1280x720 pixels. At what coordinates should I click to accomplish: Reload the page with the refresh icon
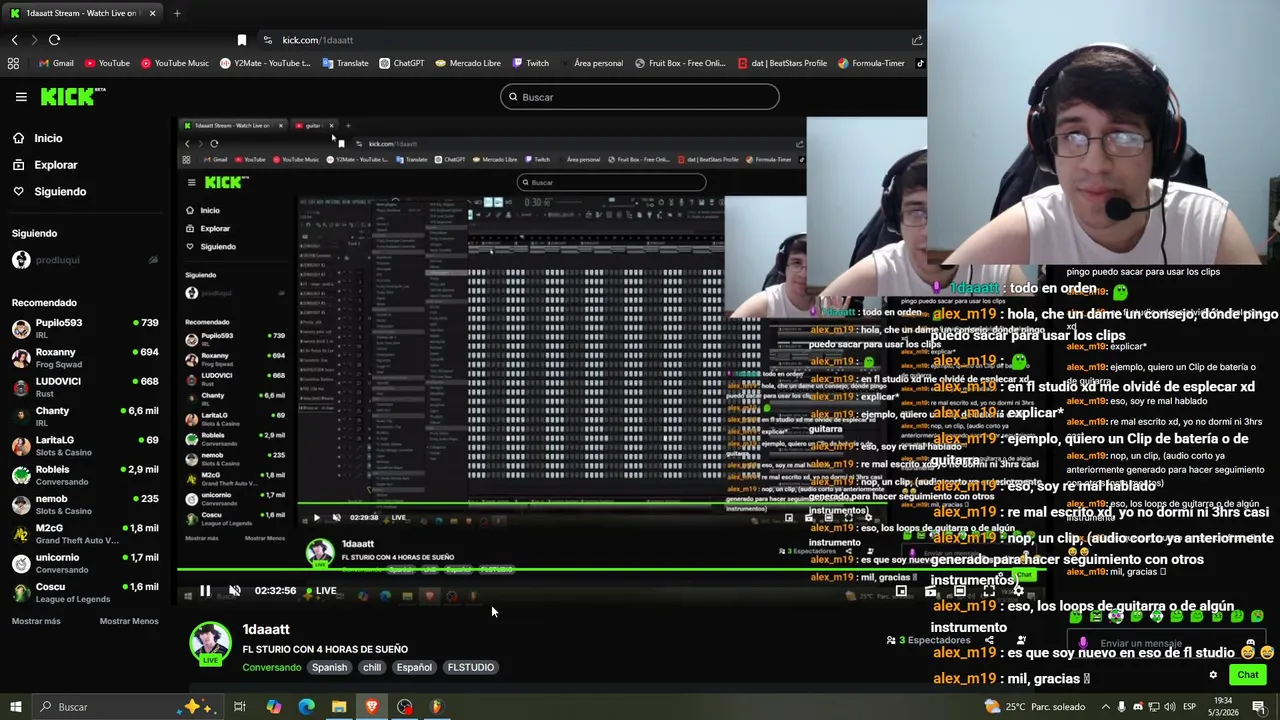tap(54, 40)
